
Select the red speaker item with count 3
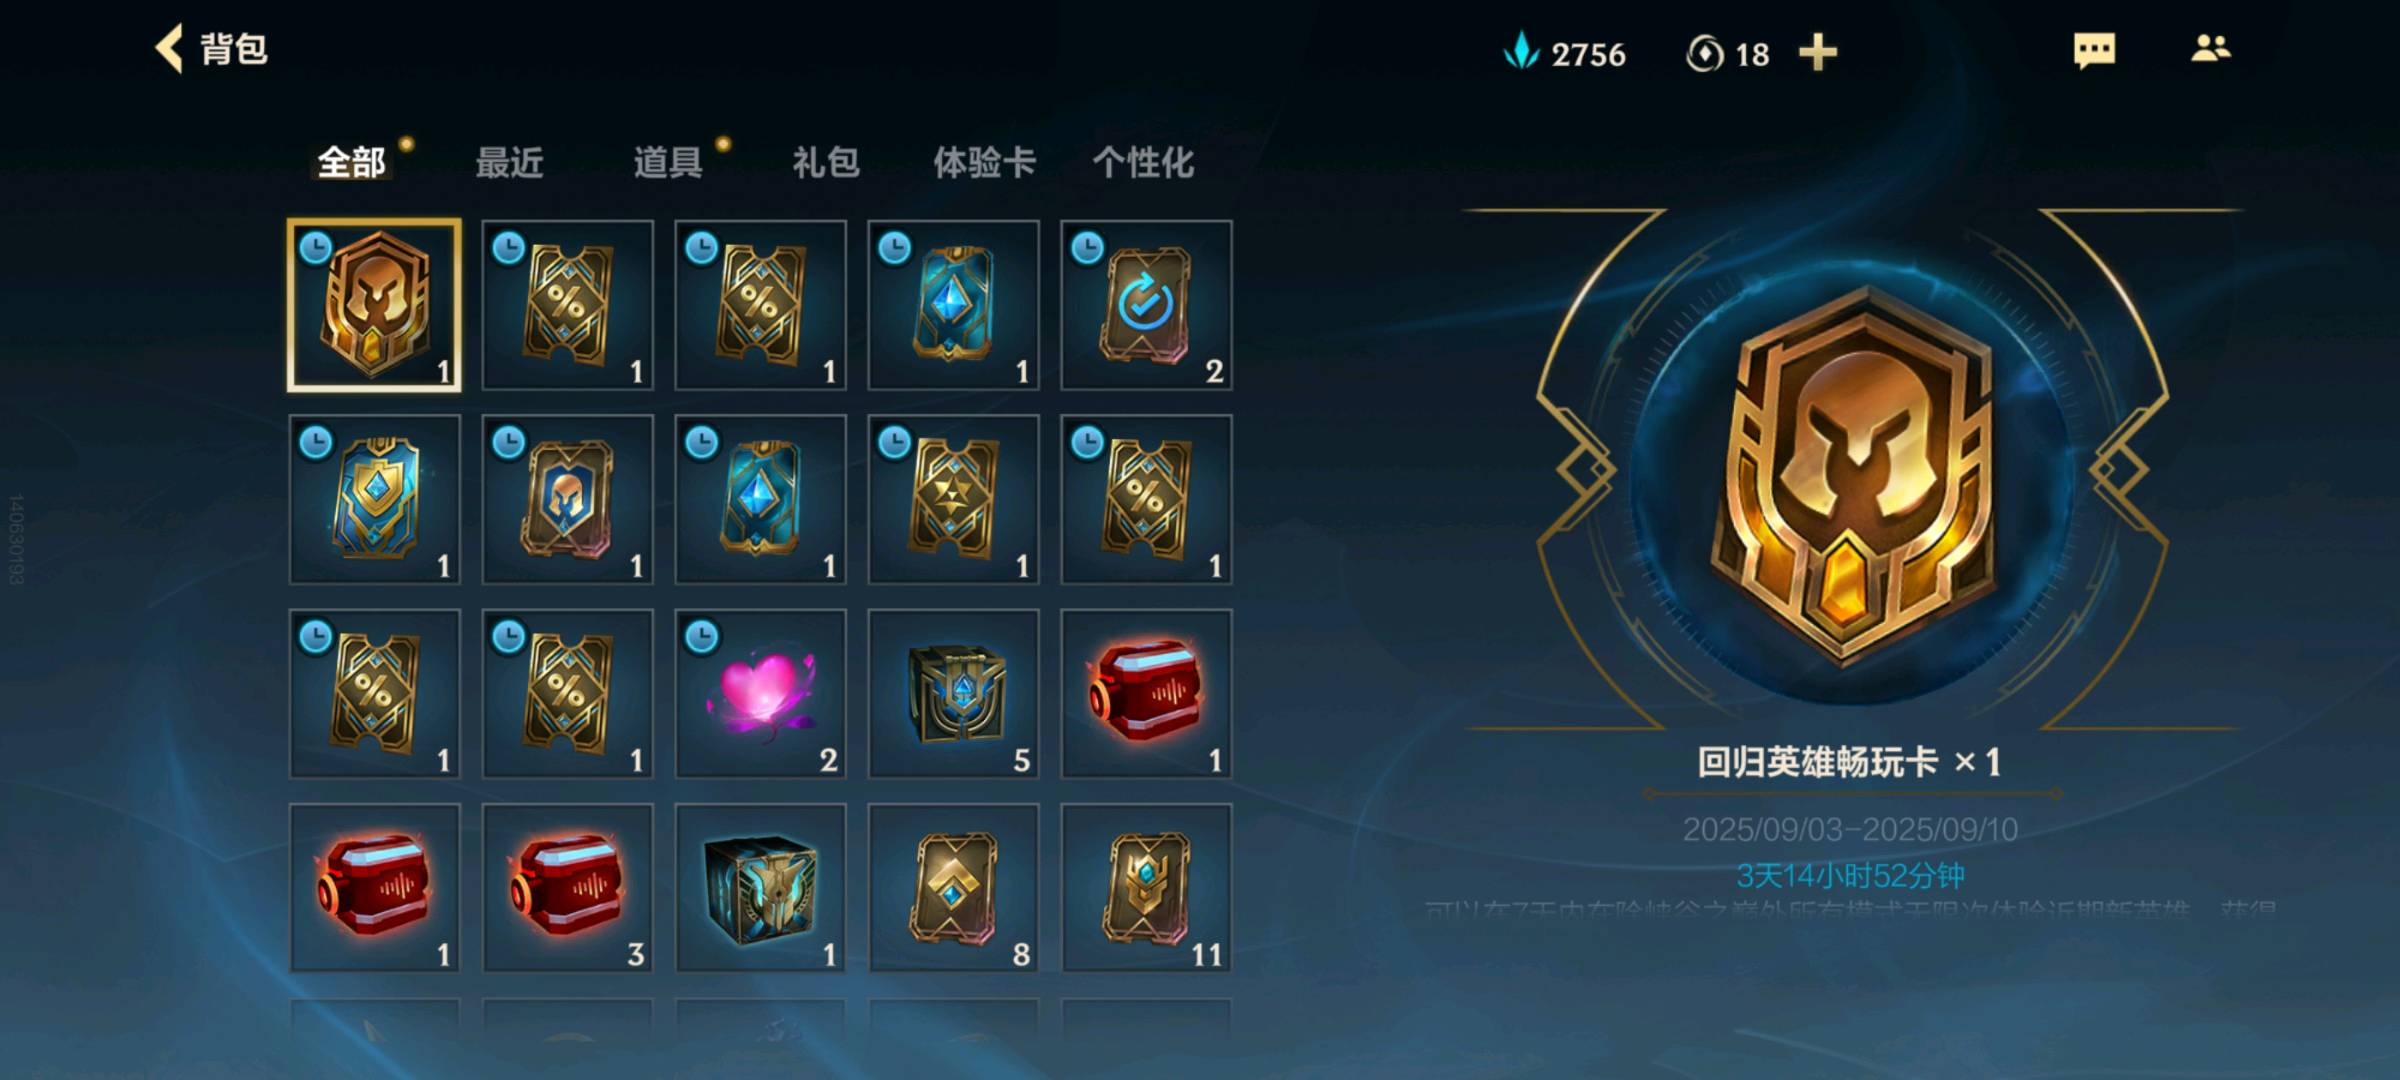pos(567,888)
